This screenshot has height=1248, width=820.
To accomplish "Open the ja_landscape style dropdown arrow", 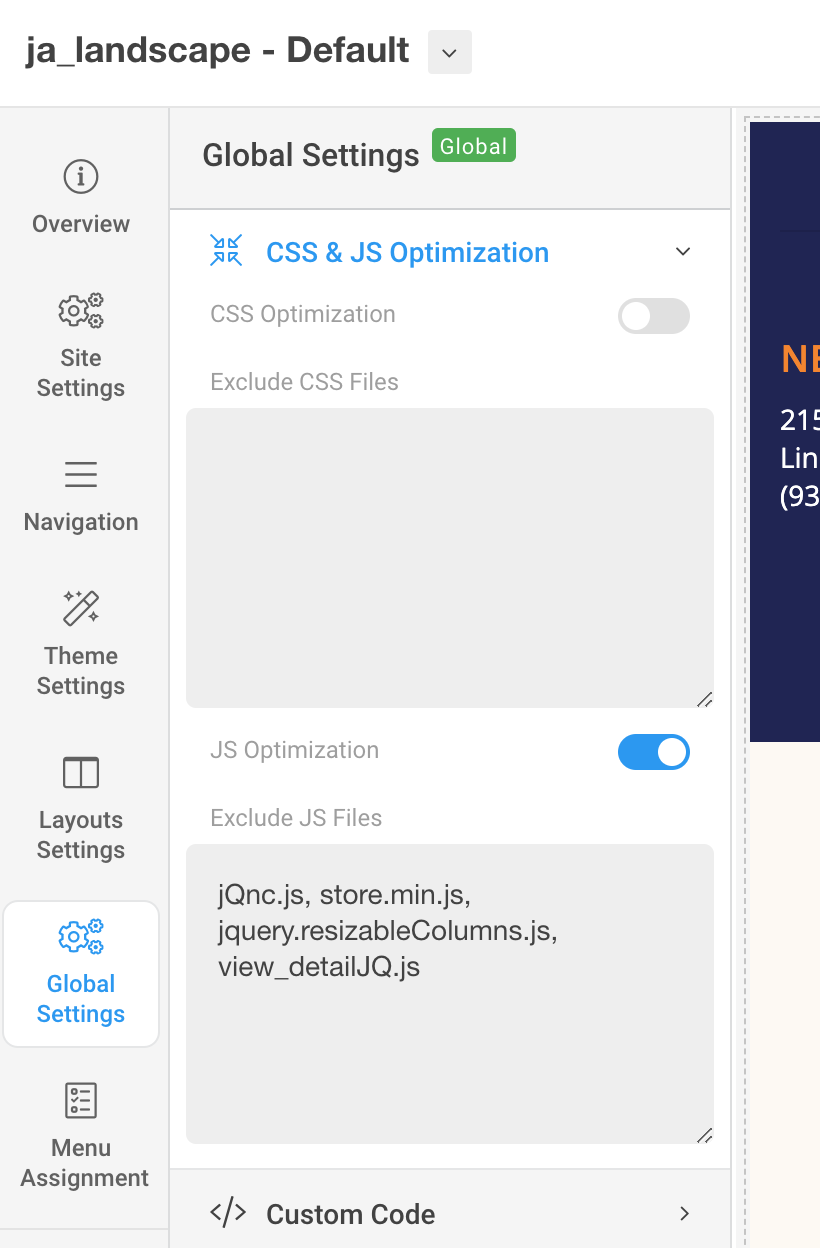I will coord(449,52).
